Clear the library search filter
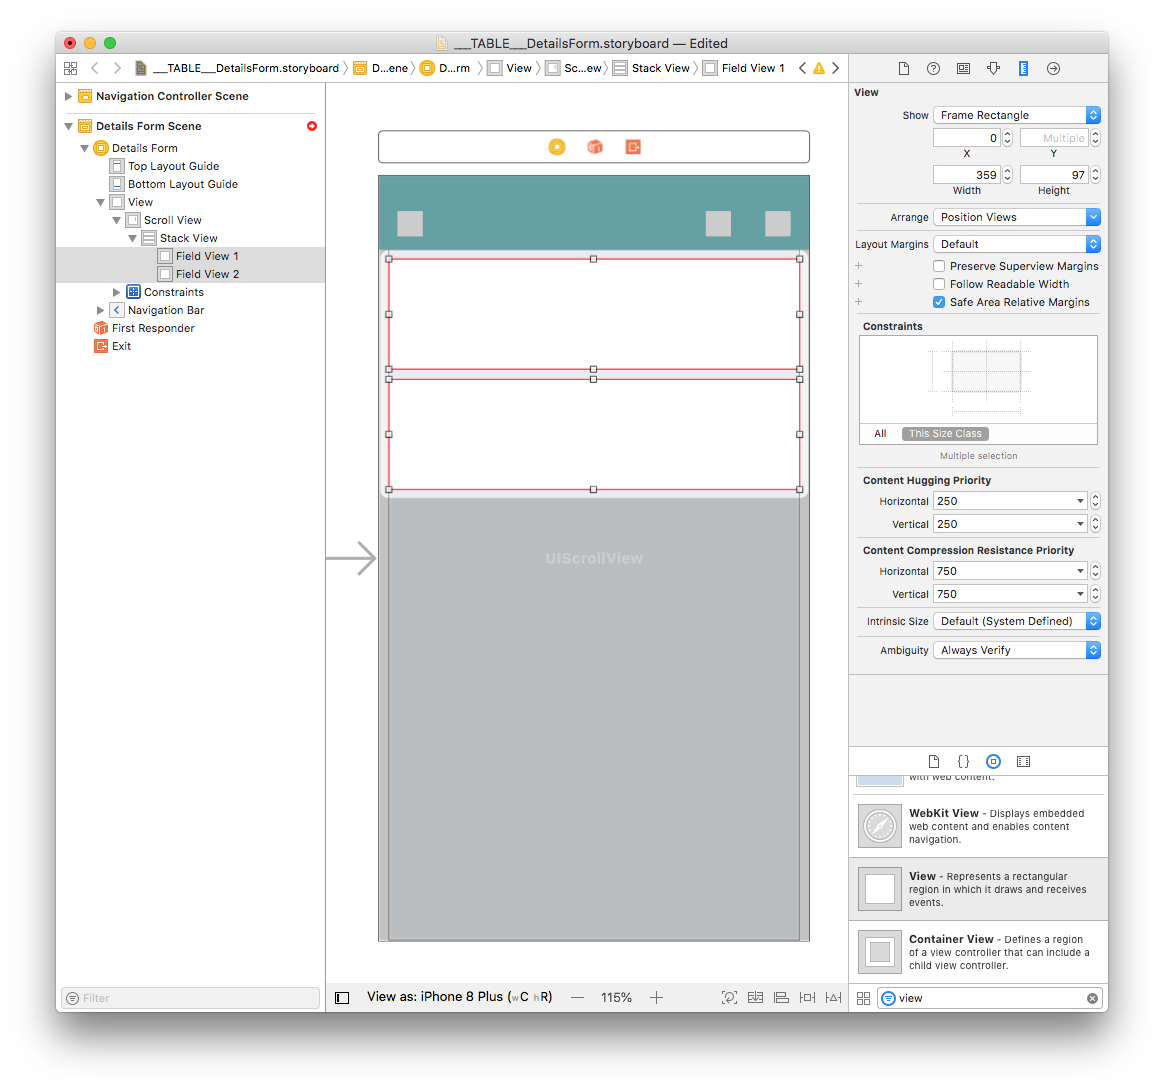This screenshot has width=1164, height=1092. tap(1092, 998)
